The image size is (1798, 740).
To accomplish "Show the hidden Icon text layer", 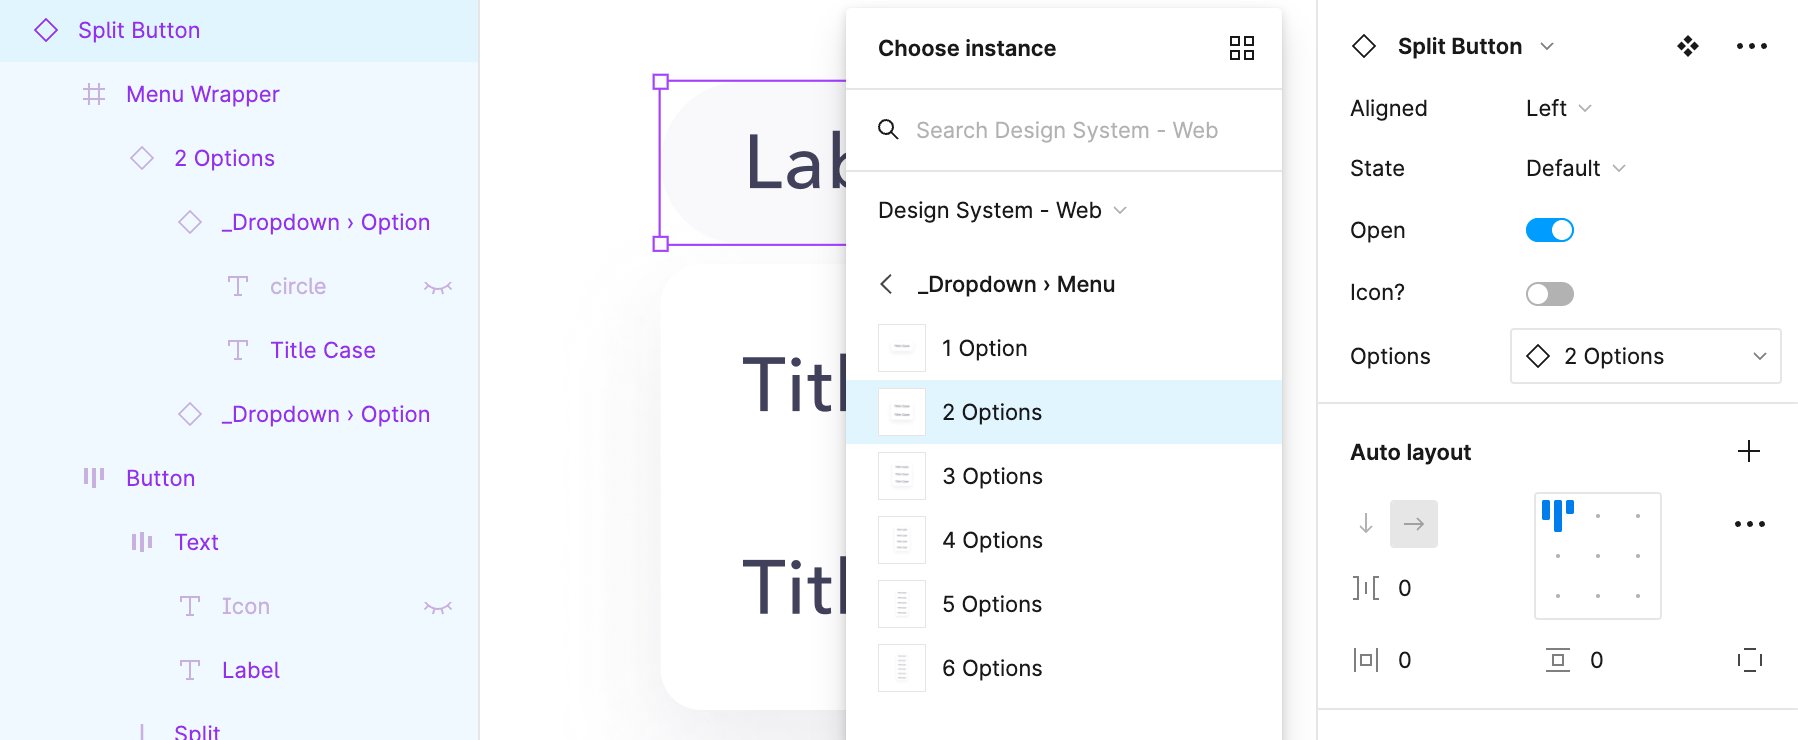I will [x=438, y=607].
